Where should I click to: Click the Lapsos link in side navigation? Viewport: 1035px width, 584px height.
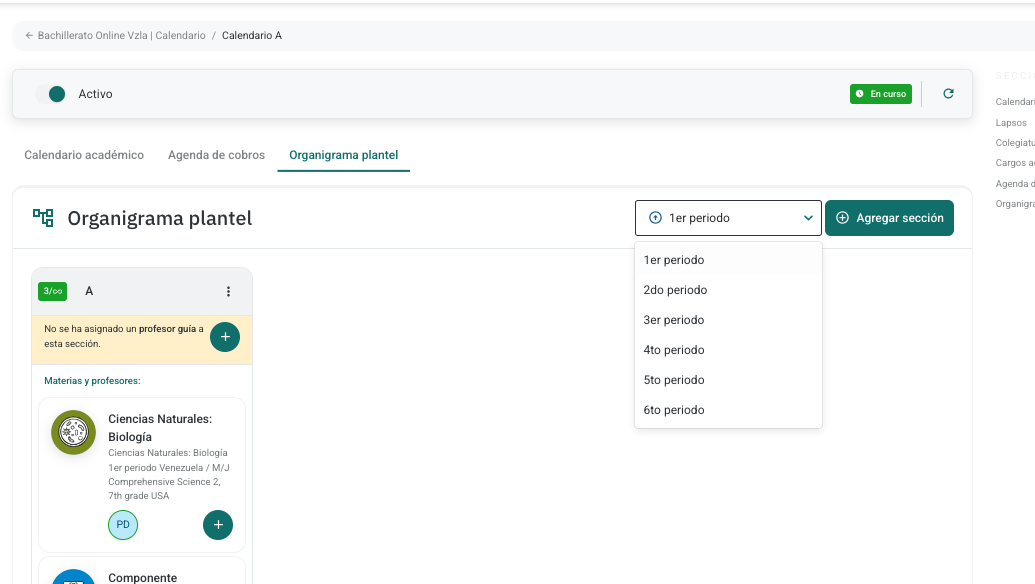[x=1011, y=123]
